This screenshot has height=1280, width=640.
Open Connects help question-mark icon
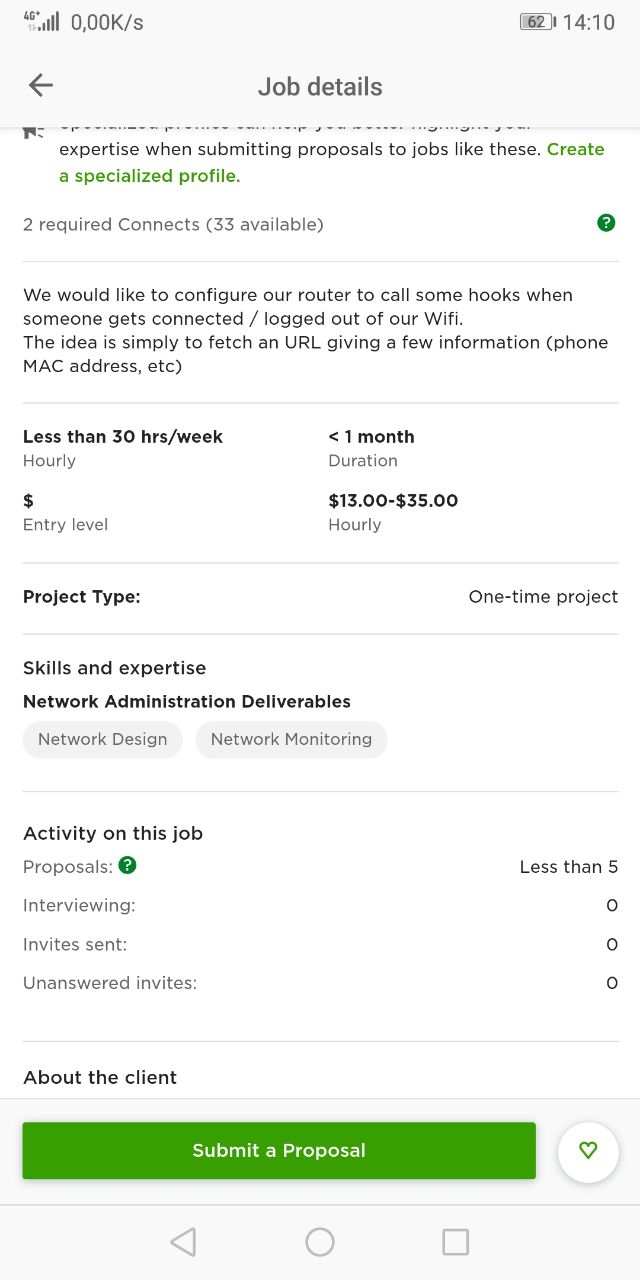coord(606,223)
